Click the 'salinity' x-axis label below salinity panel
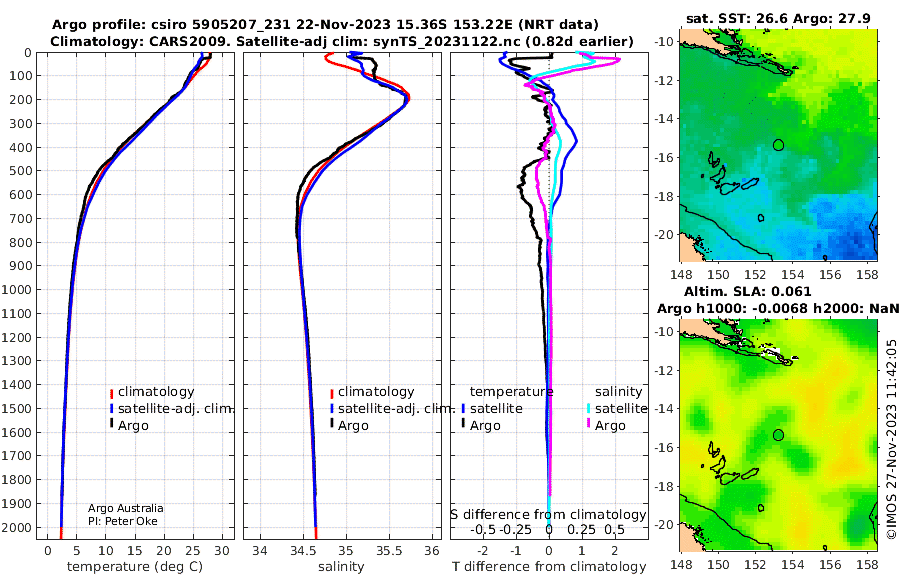Screen dimensions: 900x580 click(342, 567)
